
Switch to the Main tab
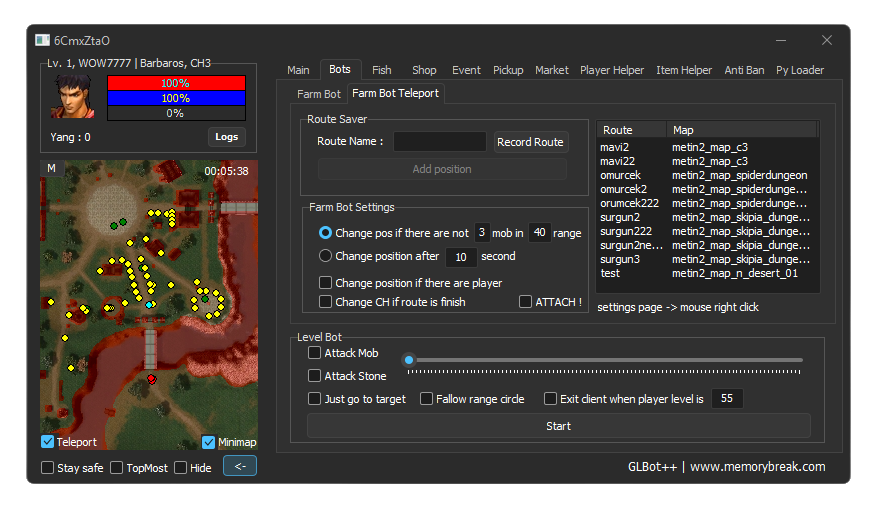[x=298, y=70]
